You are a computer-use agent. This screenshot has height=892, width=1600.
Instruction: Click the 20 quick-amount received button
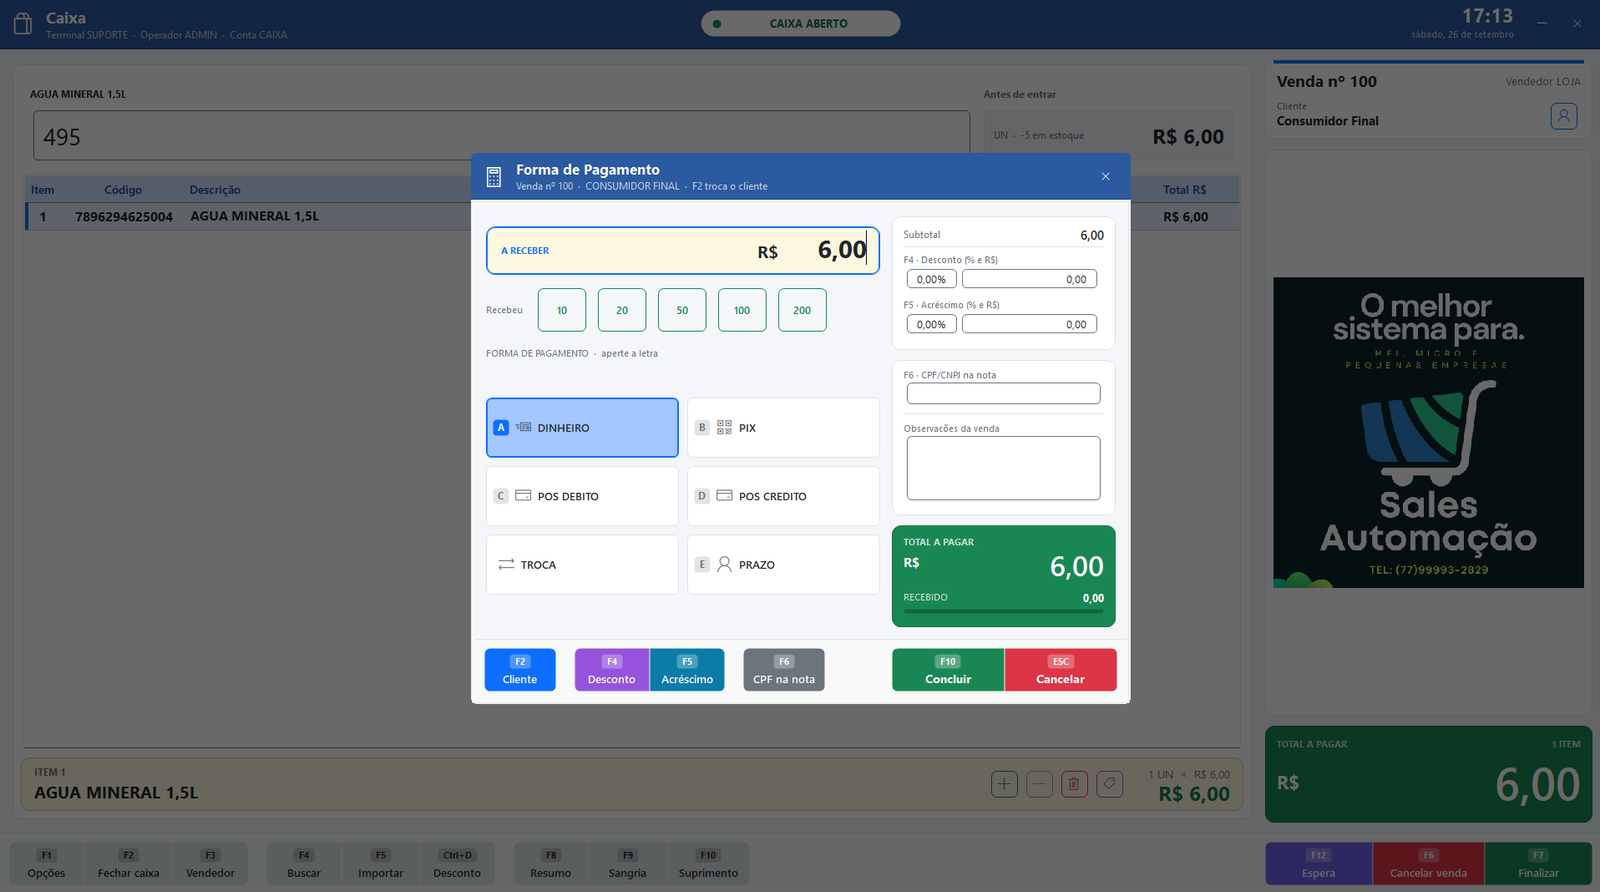[x=622, y=310]
